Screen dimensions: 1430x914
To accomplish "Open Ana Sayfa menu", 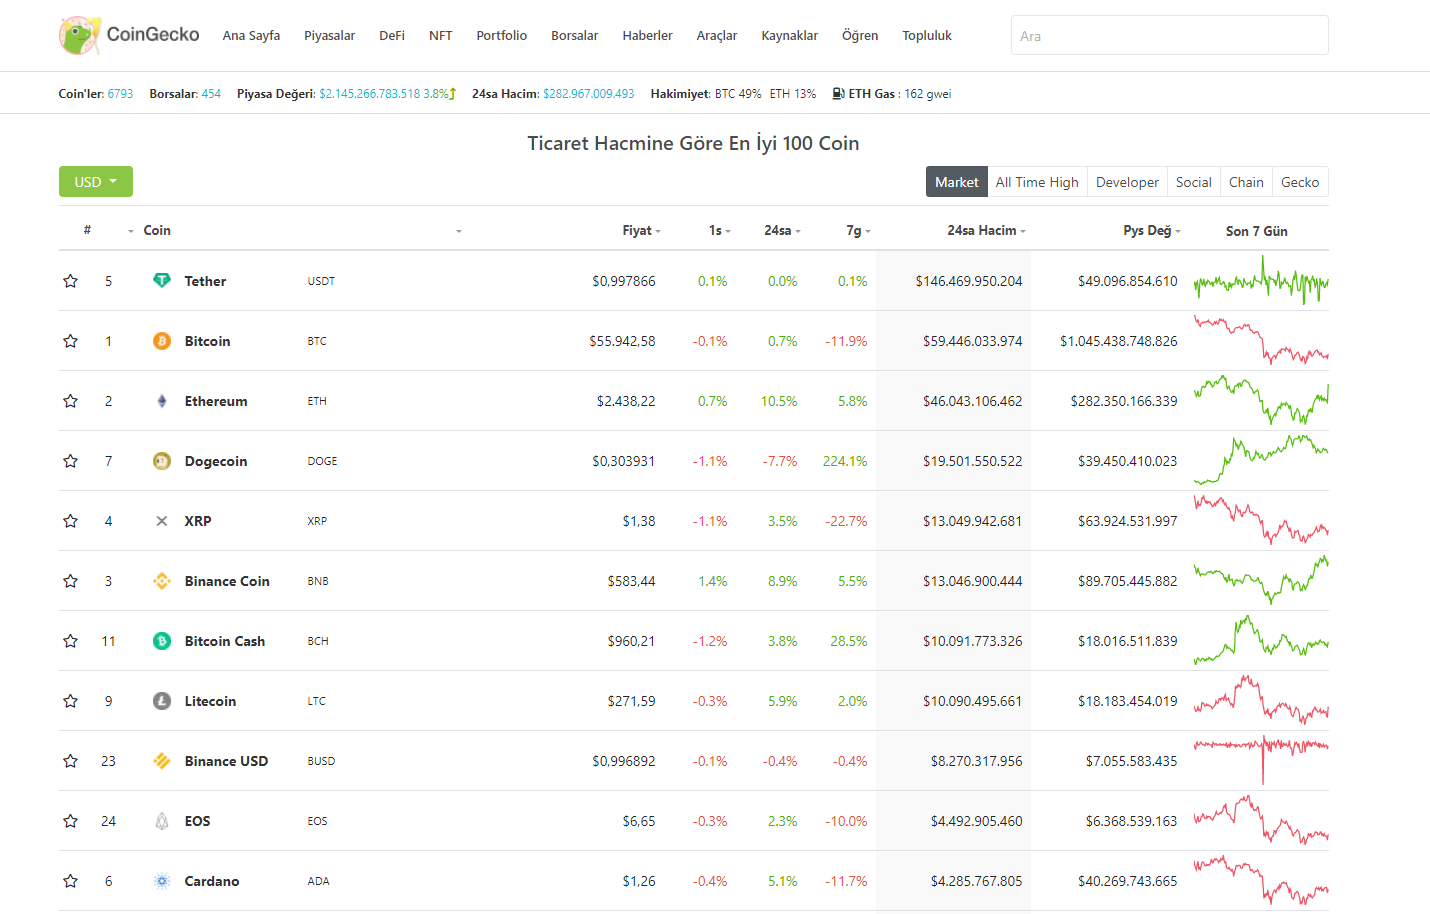I will click(251, 35).
